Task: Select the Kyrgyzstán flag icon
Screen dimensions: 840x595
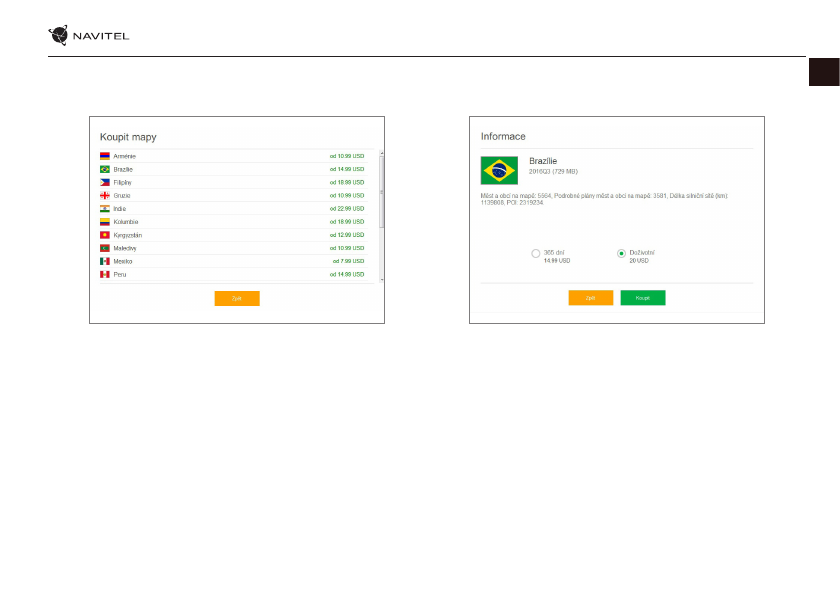Action: pos(104,234)
